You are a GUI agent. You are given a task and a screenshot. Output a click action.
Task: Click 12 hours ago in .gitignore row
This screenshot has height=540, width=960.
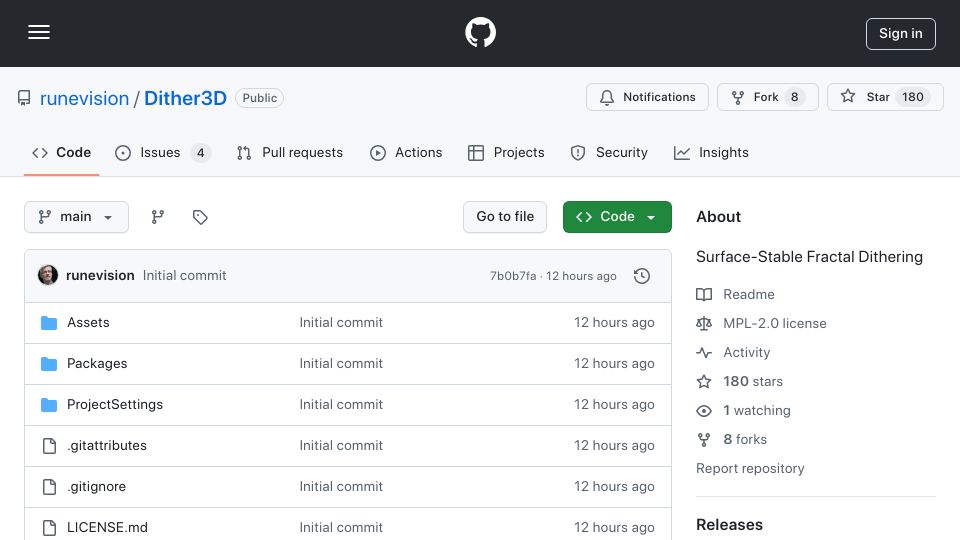pos(614,487)
